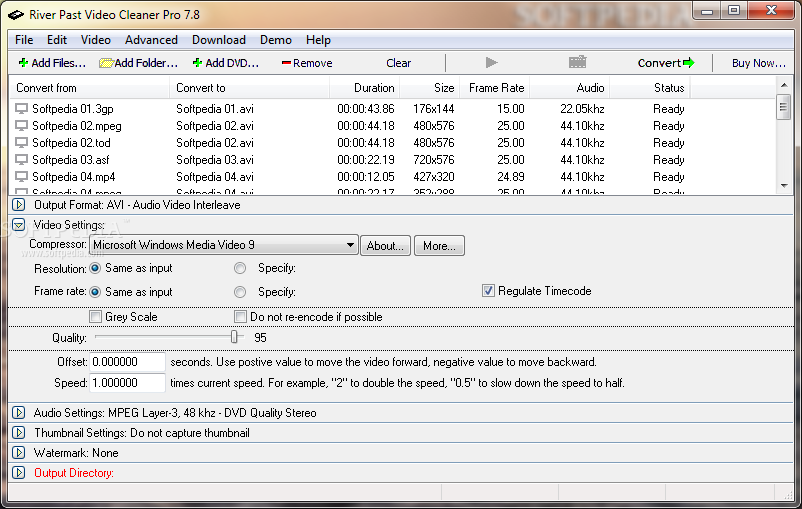802x509 pixels.
Task: Click the Speed input field
Action: tap(127, 383)
